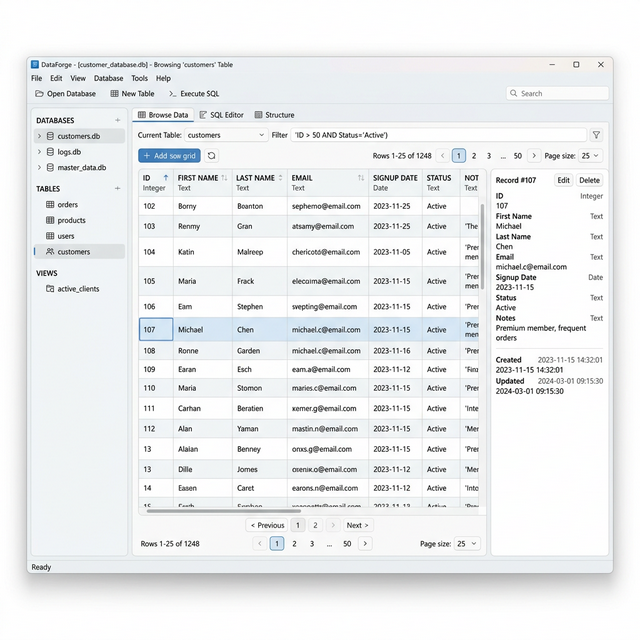This screenshot has width=640, height=640.
Task: Focus the Search box
Action: coord(557,93)
